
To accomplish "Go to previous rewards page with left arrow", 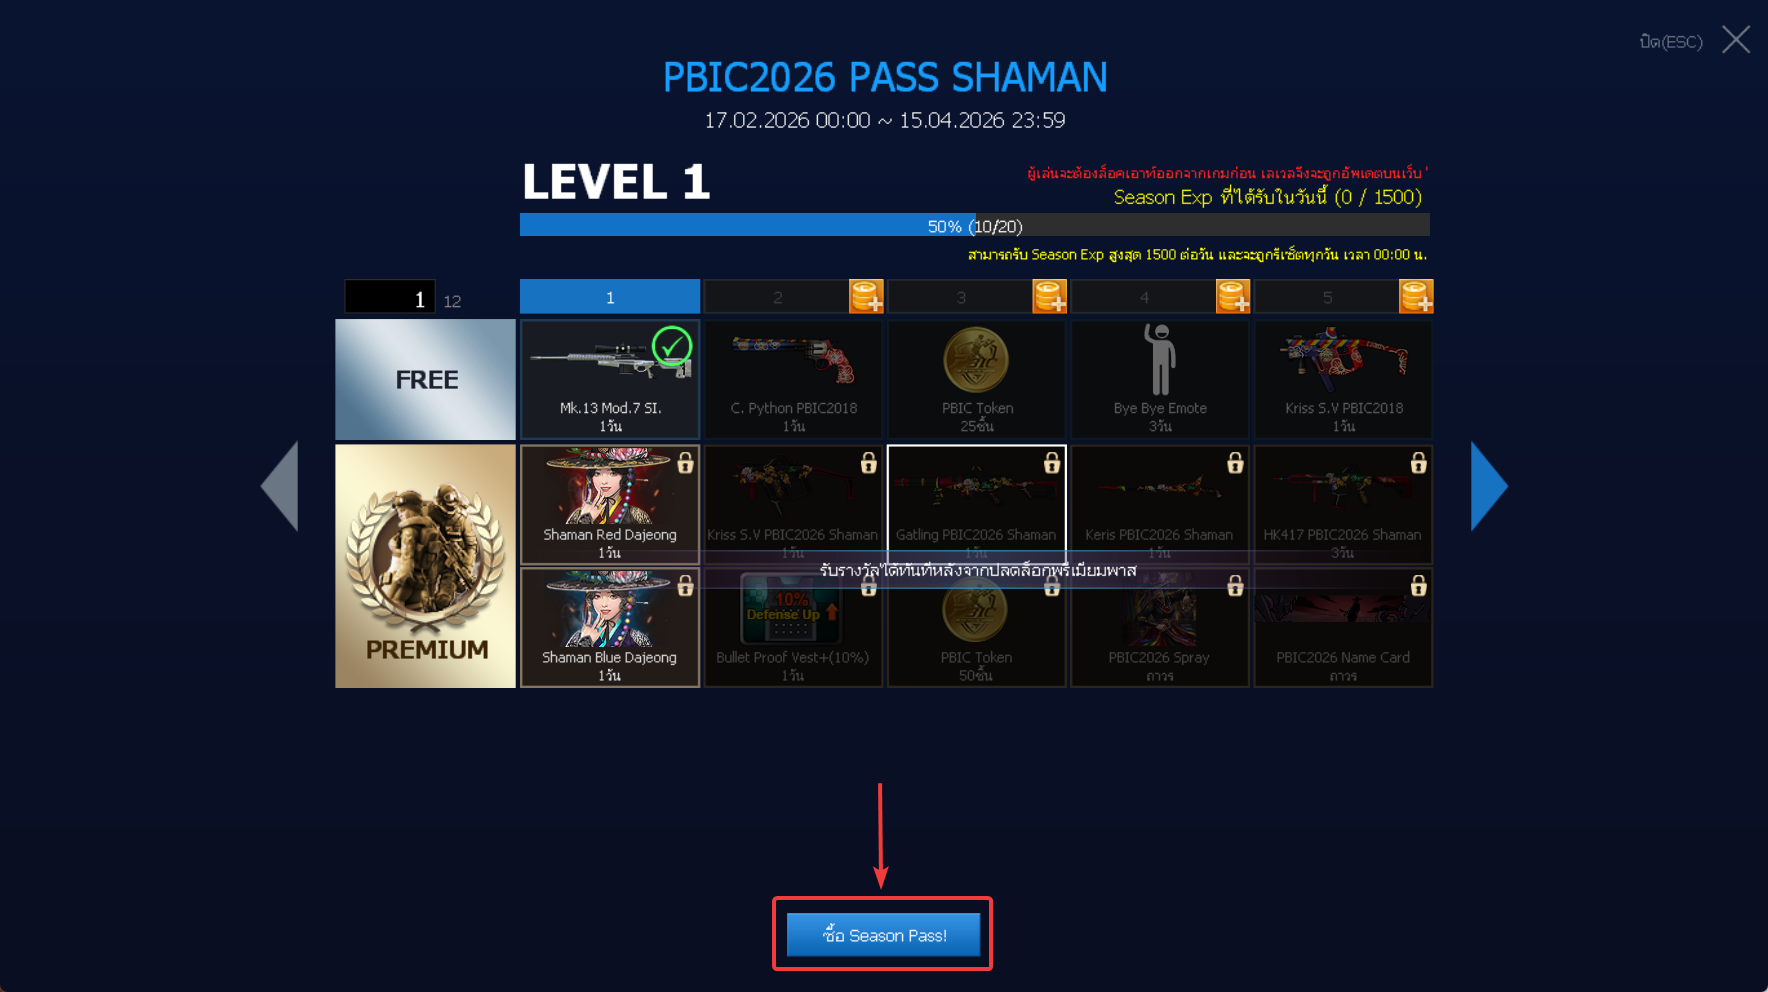I will pyautogui.click(x=280, y=486).
